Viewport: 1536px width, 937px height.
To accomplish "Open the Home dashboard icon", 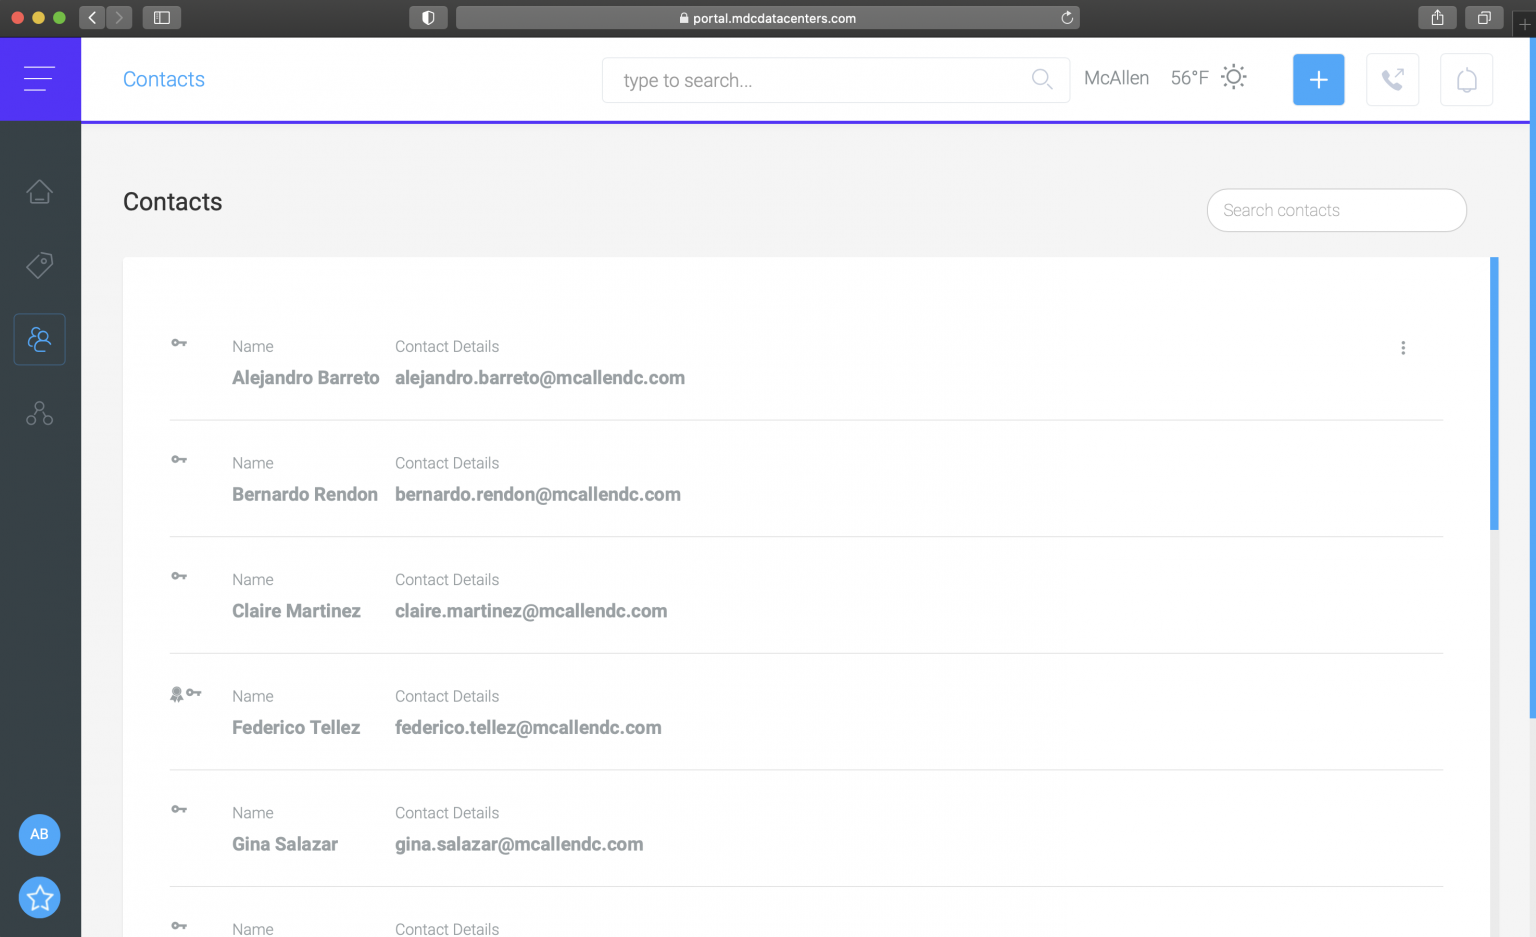I will point(39,191).
